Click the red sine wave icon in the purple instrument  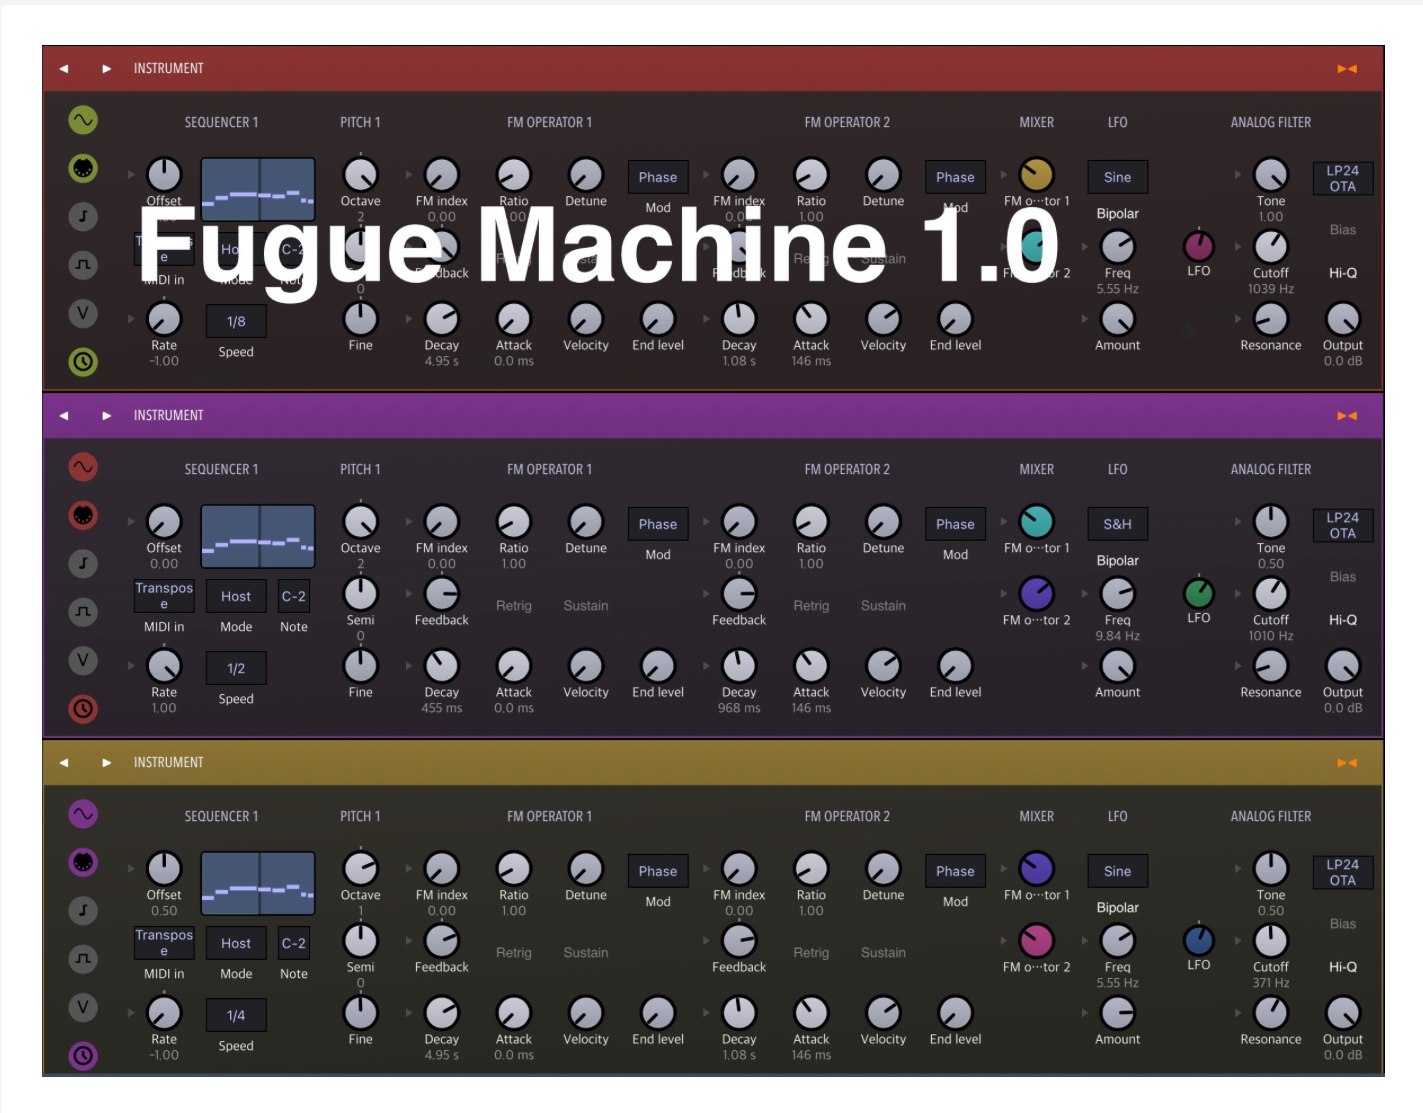(x=83, y=467)
